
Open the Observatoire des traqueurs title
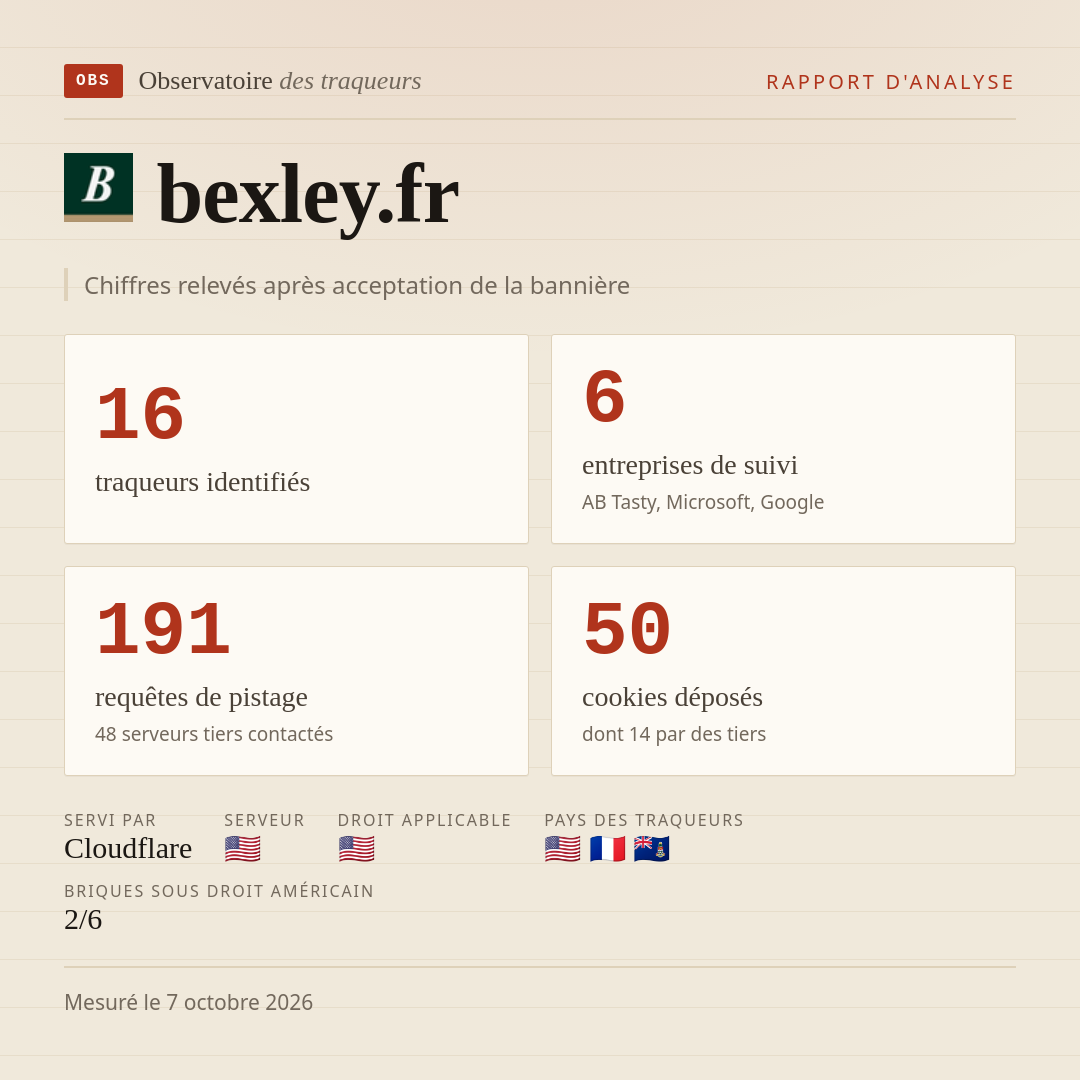click(x=280, y=81)
